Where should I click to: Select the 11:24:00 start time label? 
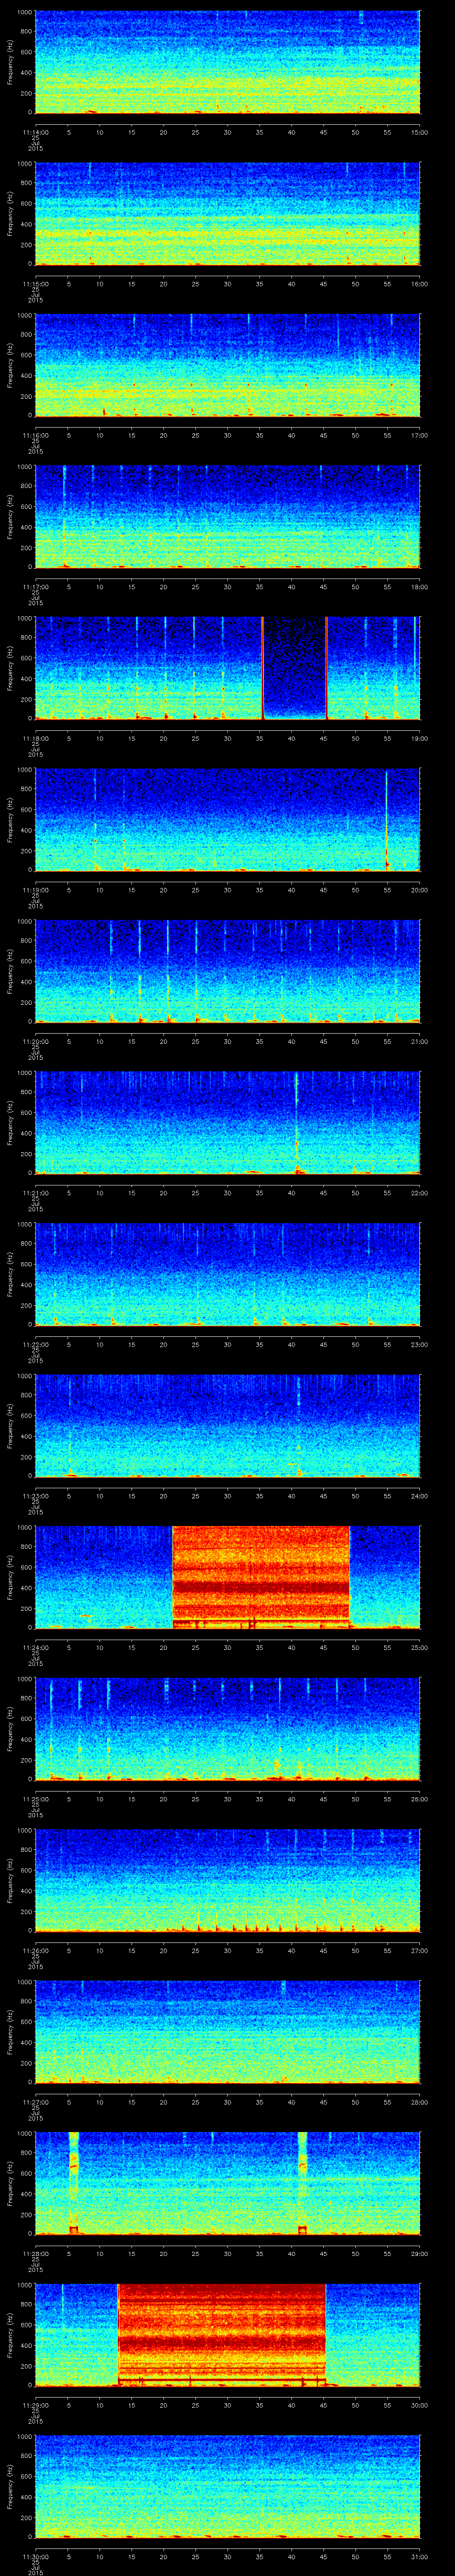pos(35,1647)
